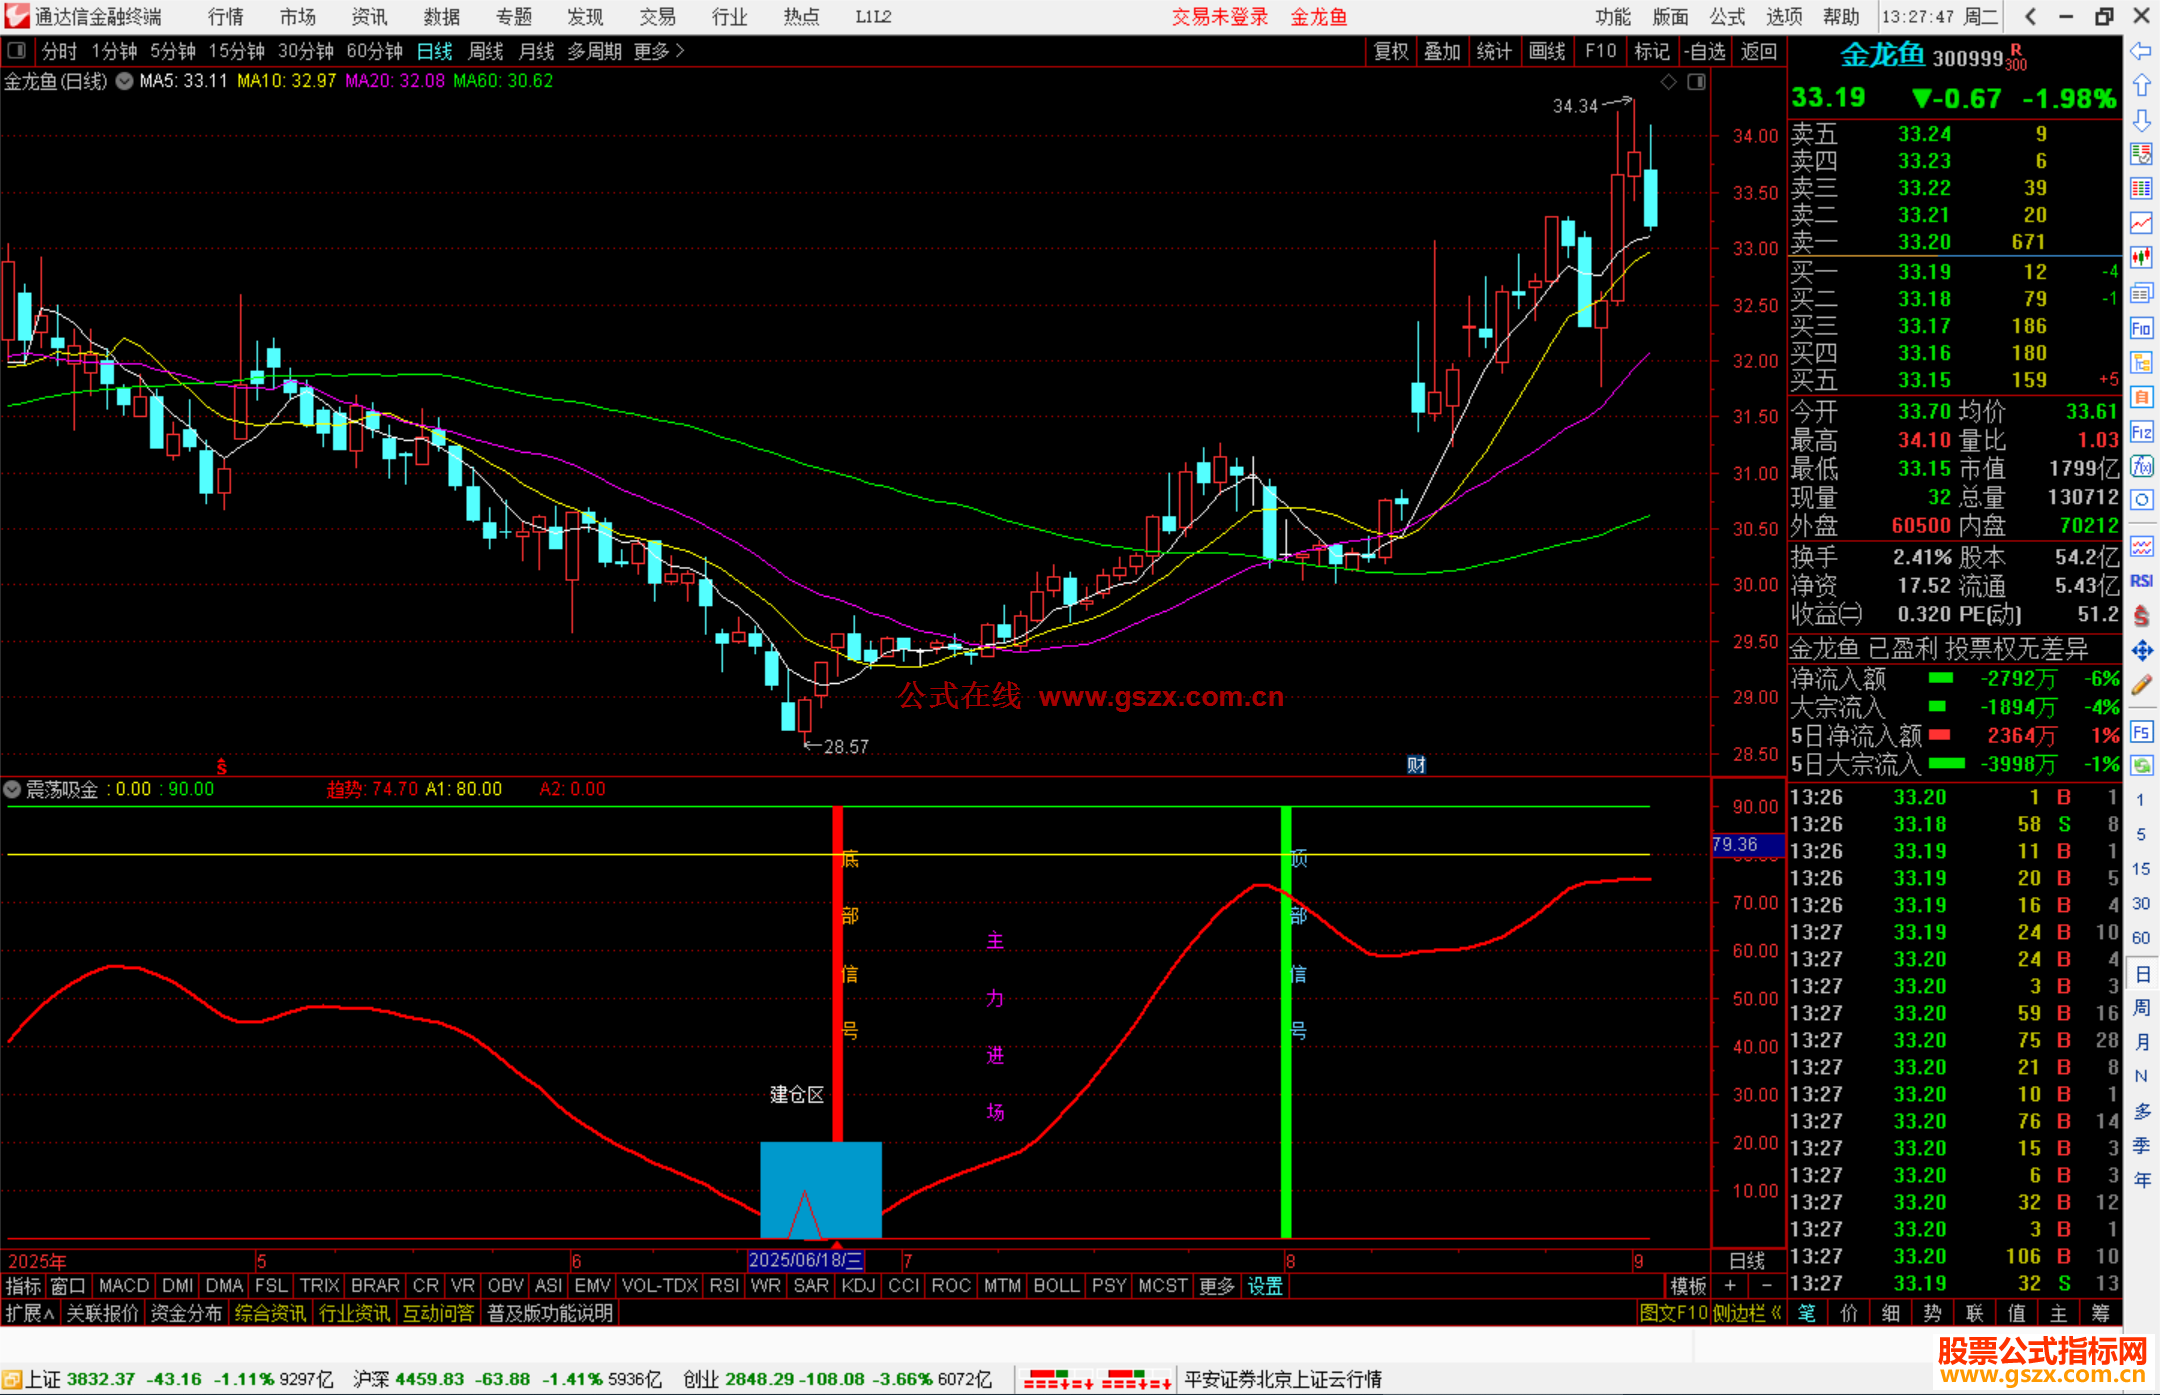Viewport: 2160px width, 1395px height.
Task: Select the 30 minute period in right strip
Action: 2141,903
